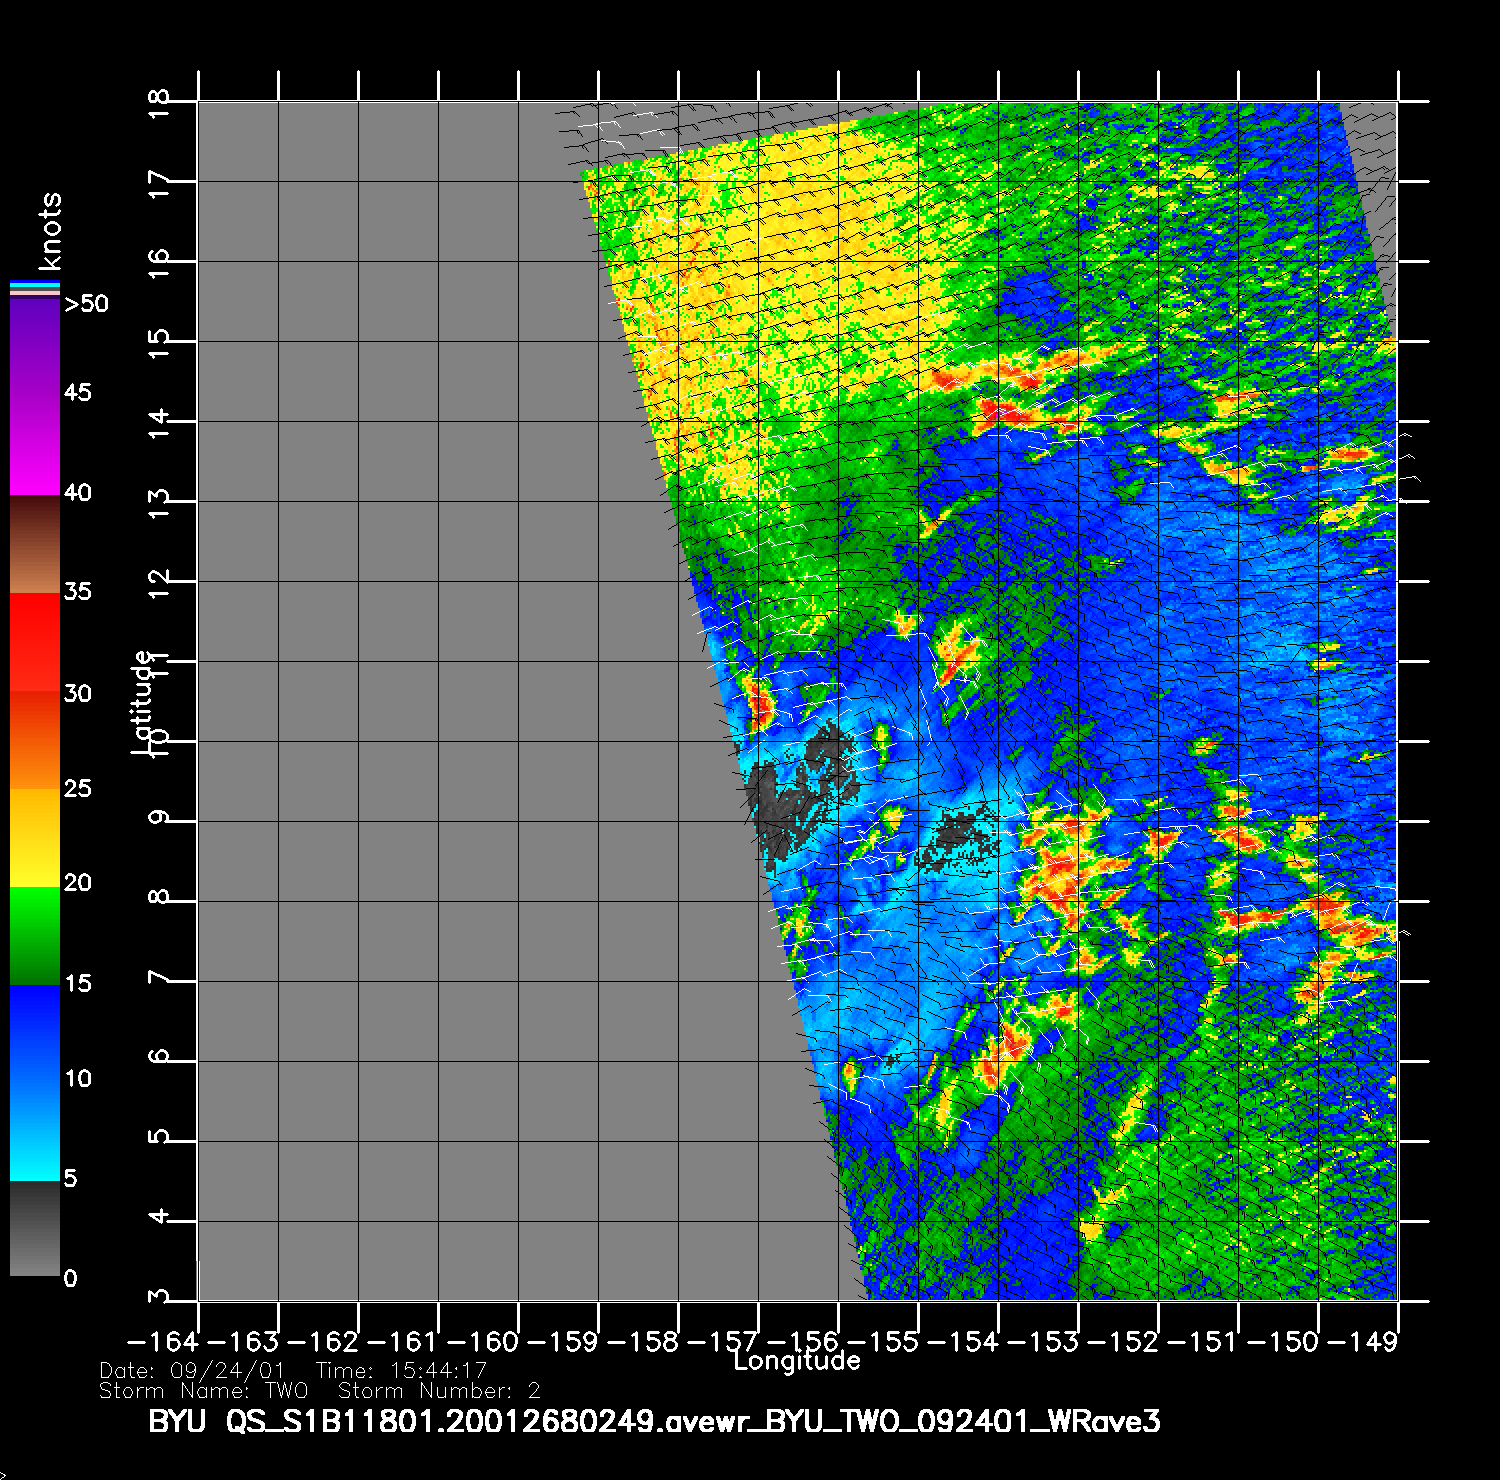The height and width of the screenshot is (1480, 1500).
Task: Select the BYU QS_S1B11801 filename title
Action: tap(654, 1422)
